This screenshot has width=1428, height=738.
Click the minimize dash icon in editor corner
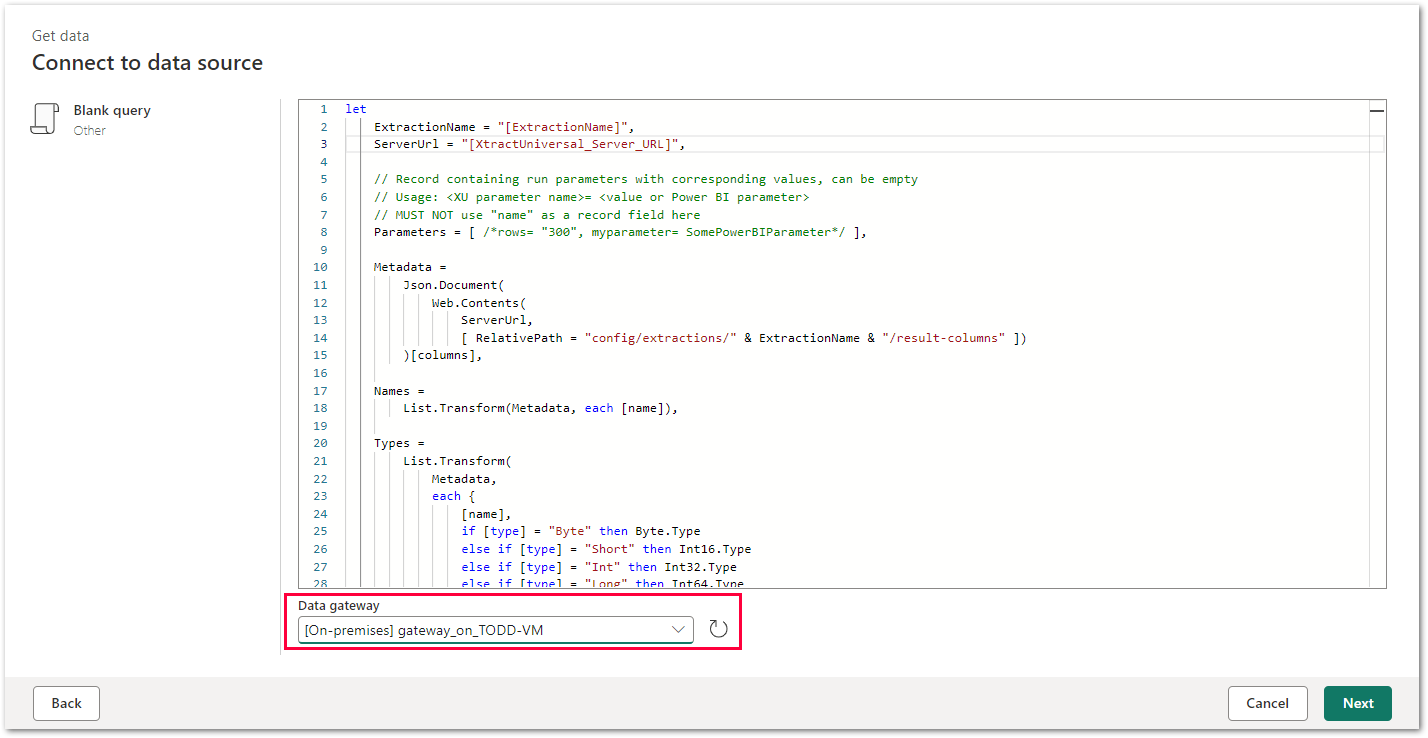(x=1376, y=111)
